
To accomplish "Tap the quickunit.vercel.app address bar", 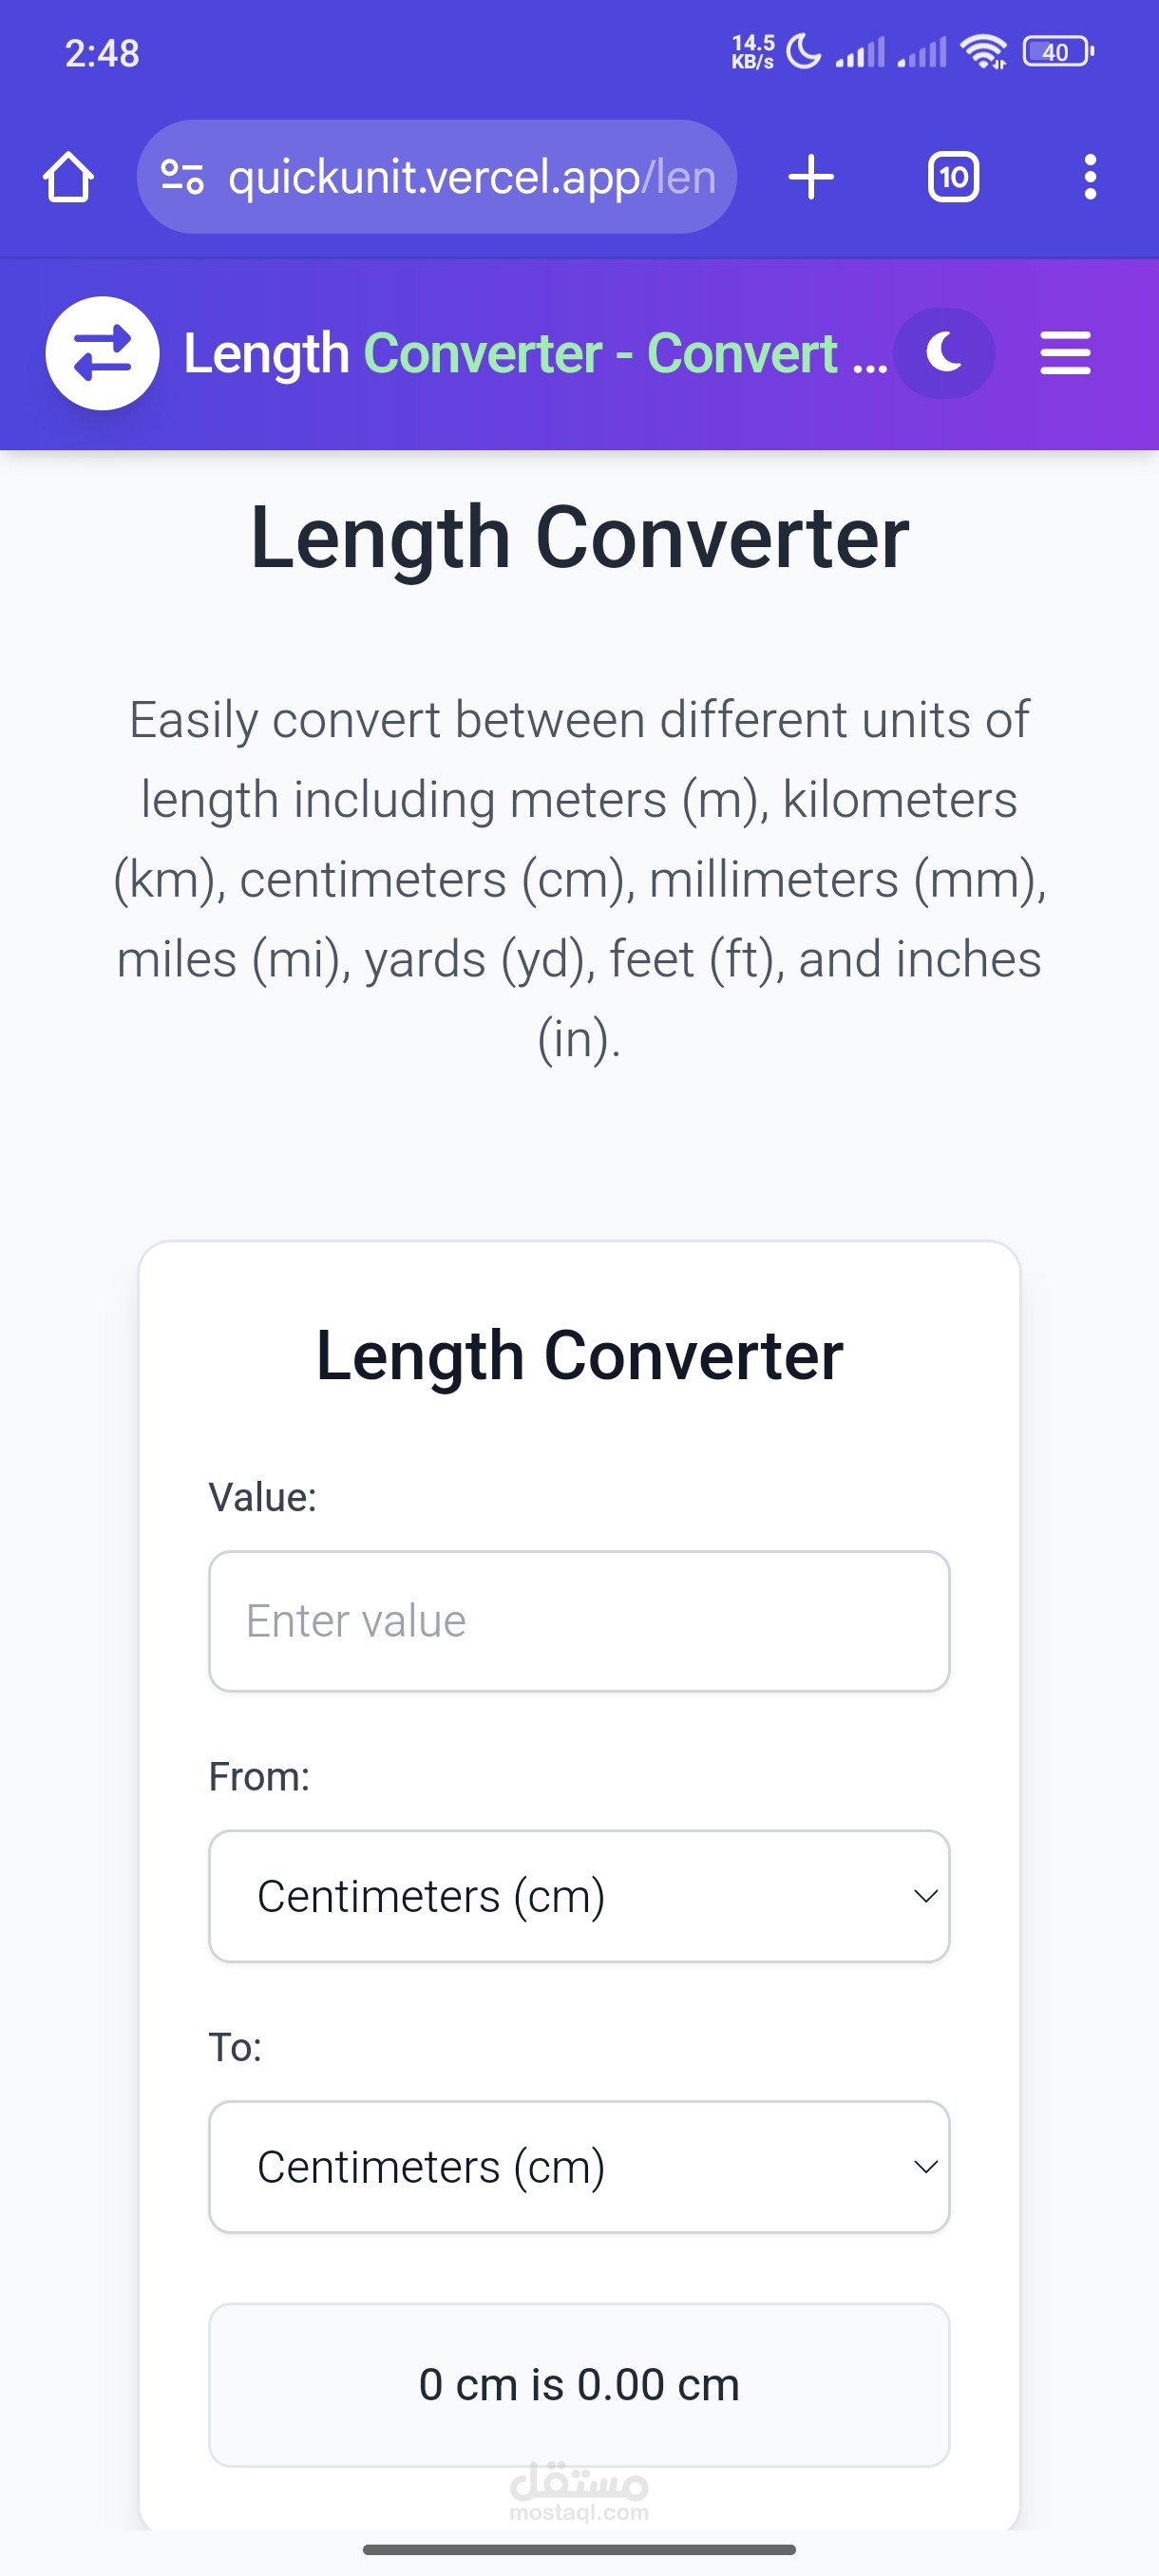I will (x=436, y=177).
